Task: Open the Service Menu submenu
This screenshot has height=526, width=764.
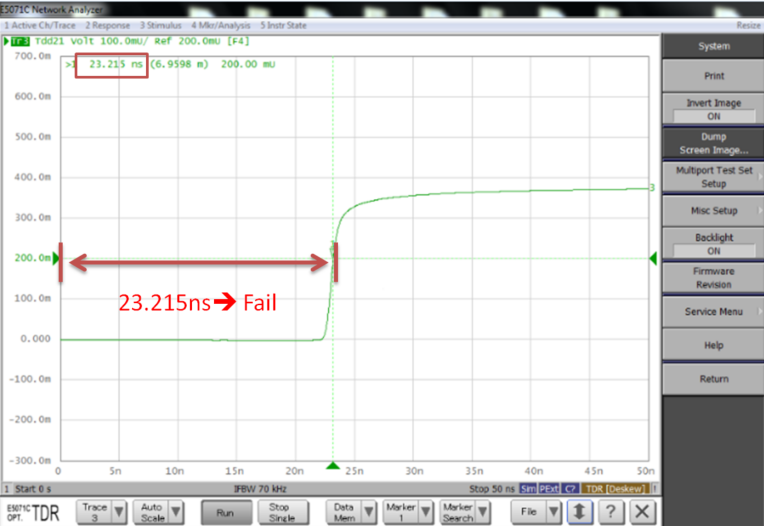Action: tap(714, 311)
